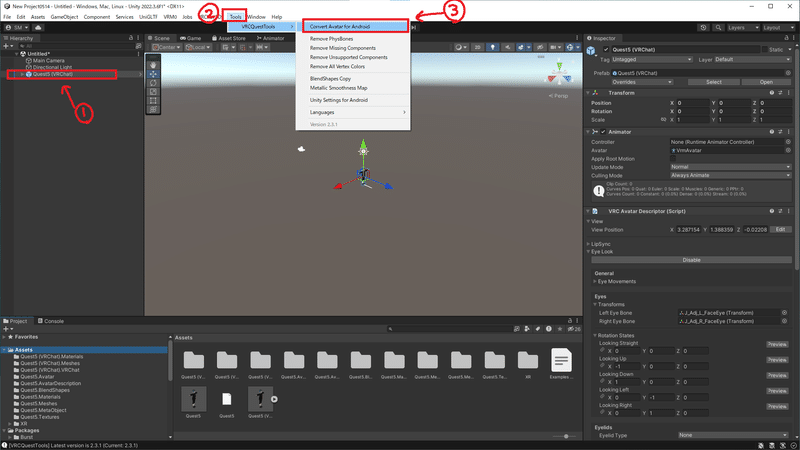
Task: Switch to the Console tab
Action: pos(51,321)
